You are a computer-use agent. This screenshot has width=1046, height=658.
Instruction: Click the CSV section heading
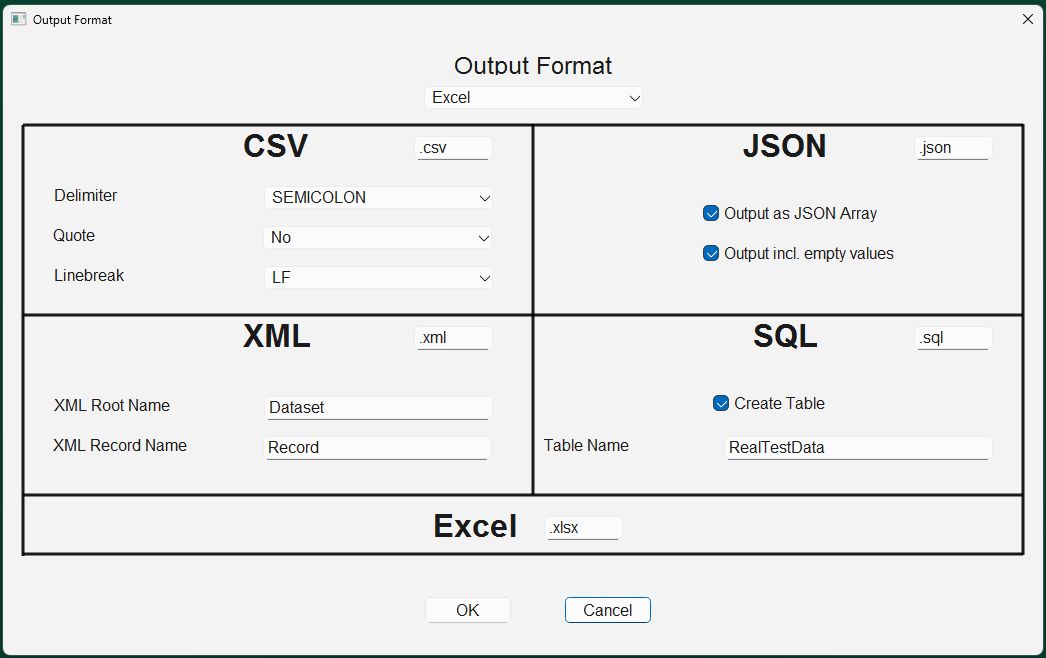(x=276, y=146)
